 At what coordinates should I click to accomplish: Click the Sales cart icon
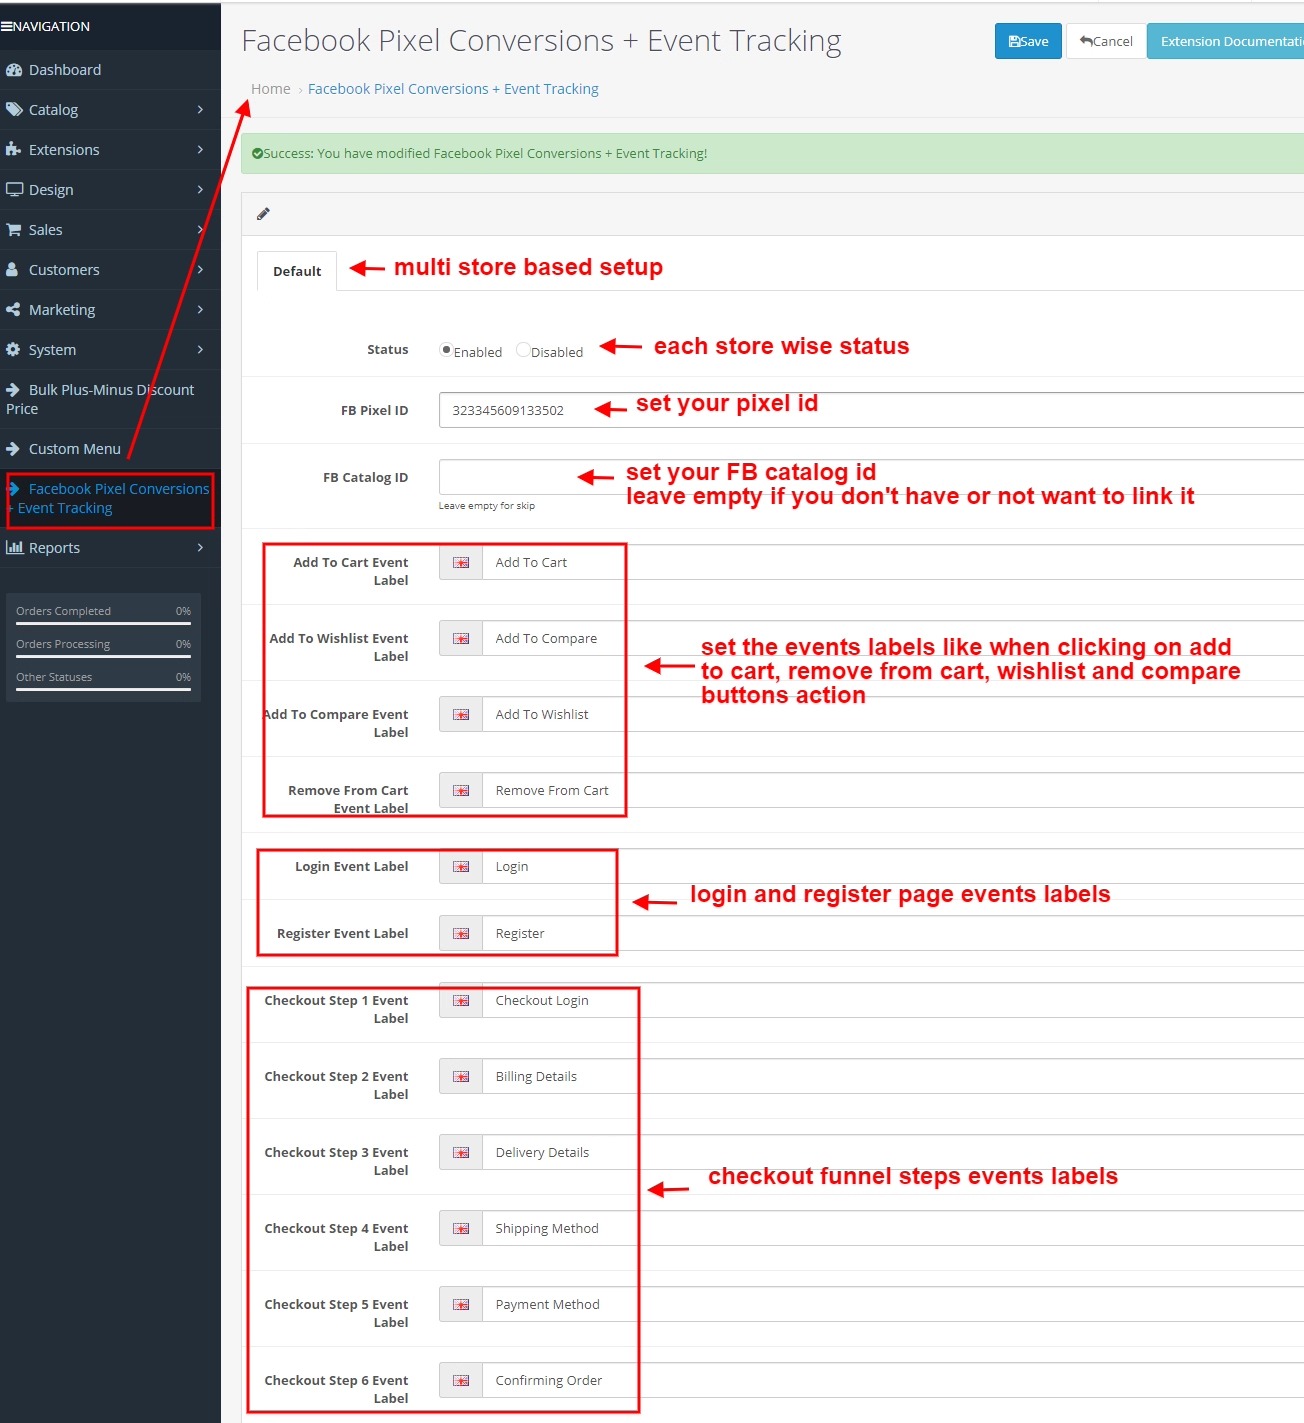click(14, 230)
